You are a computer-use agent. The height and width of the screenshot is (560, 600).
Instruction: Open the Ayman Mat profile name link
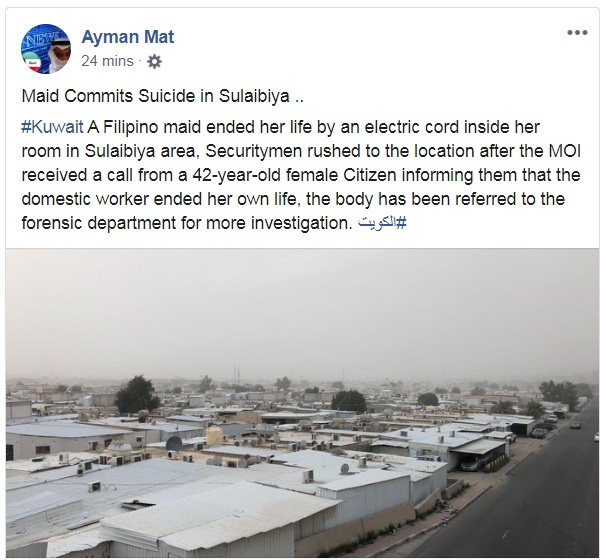point(128,37)
